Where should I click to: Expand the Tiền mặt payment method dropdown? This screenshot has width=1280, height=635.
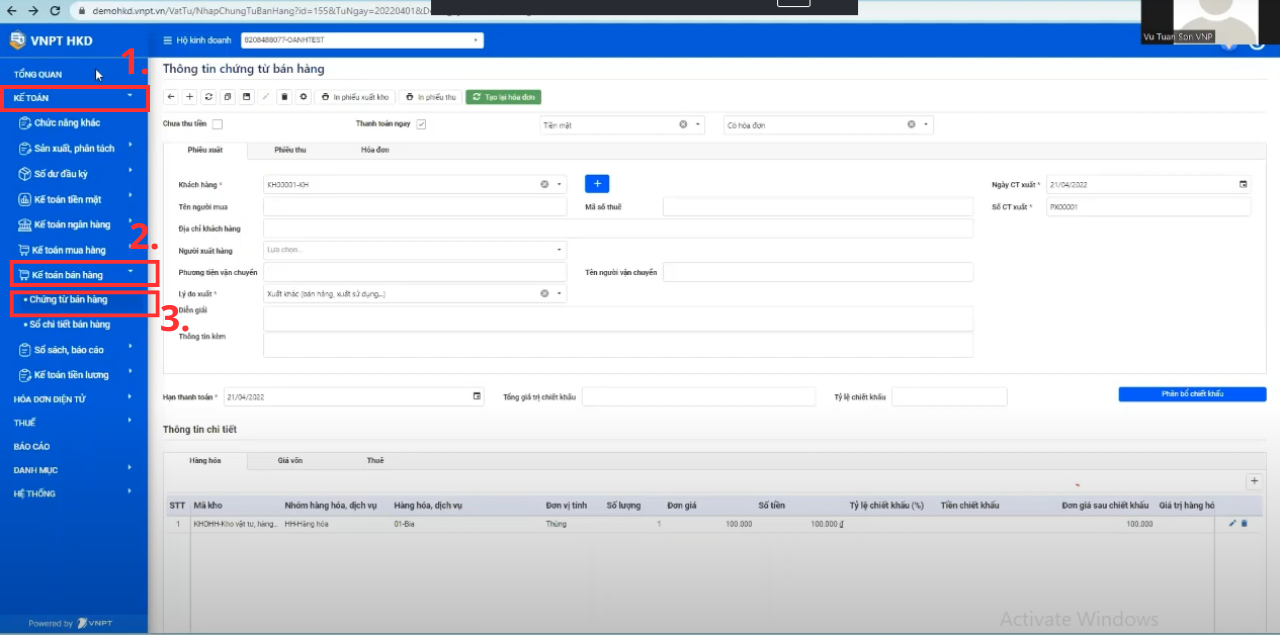point(698,125)
